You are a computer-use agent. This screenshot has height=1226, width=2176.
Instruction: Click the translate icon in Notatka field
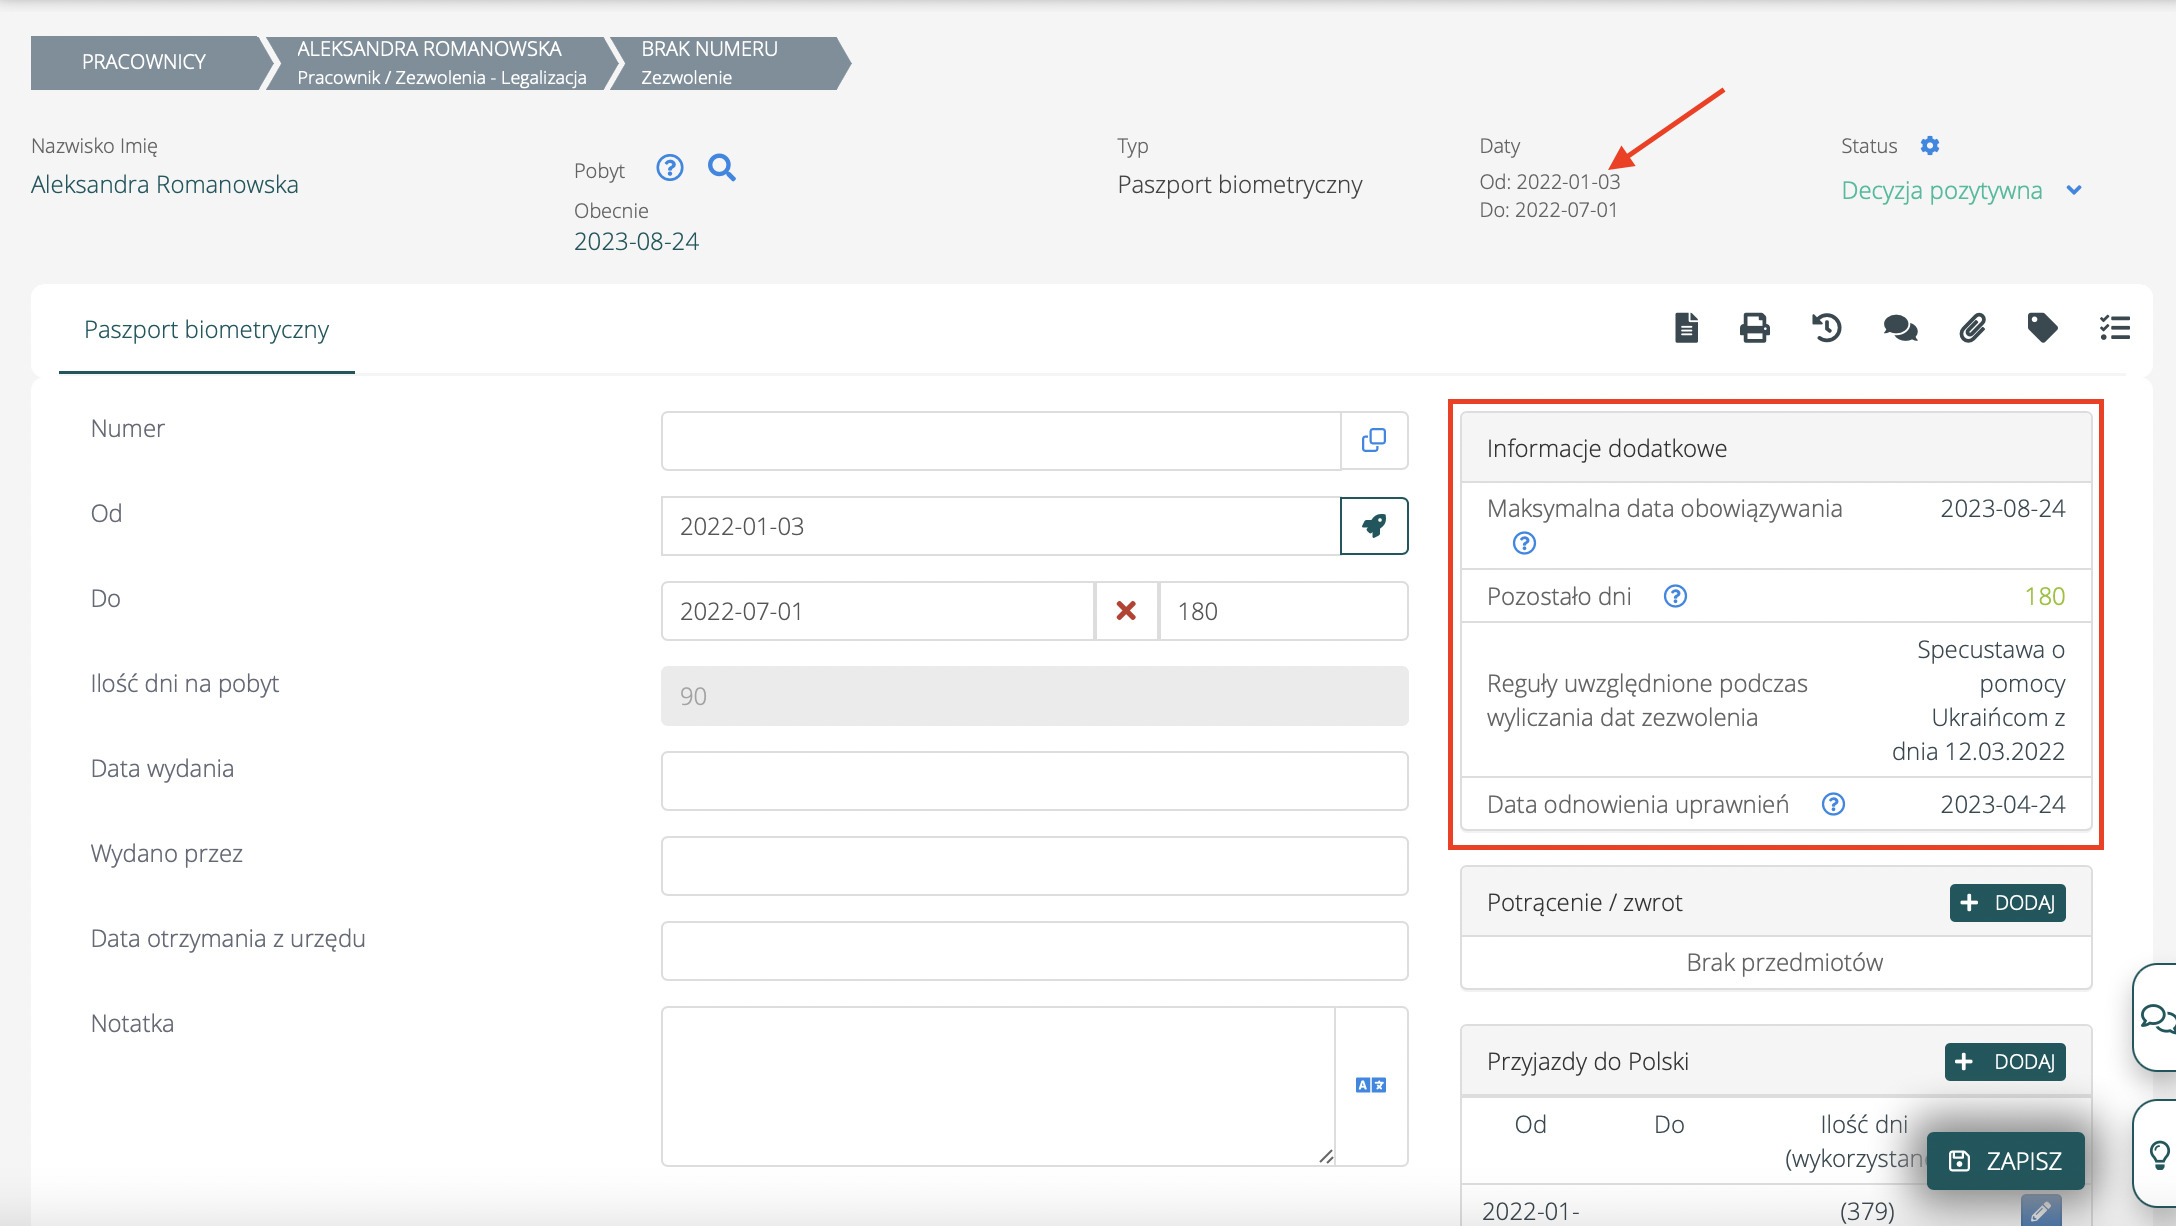pyautogui.click(x=1370, y=1085)
